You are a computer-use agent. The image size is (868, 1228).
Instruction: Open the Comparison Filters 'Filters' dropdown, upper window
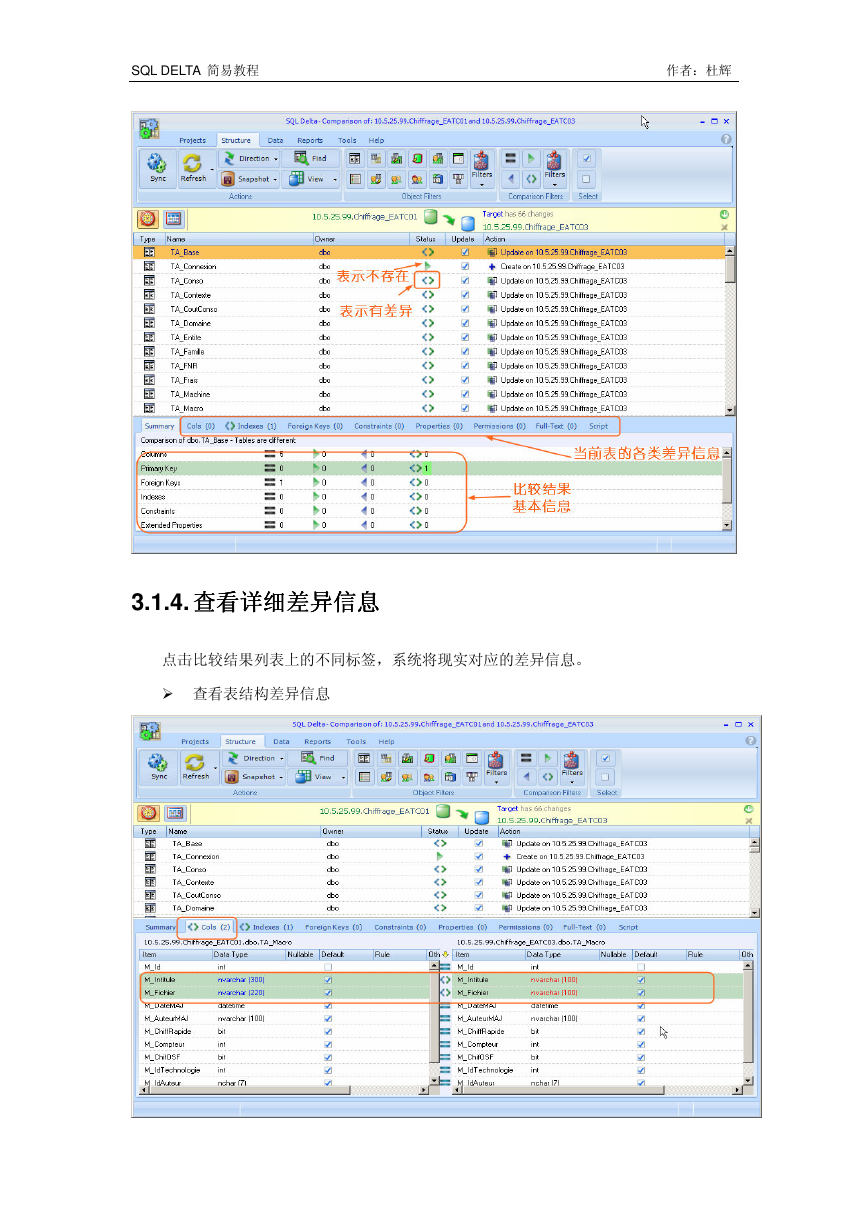coord(555,169)
